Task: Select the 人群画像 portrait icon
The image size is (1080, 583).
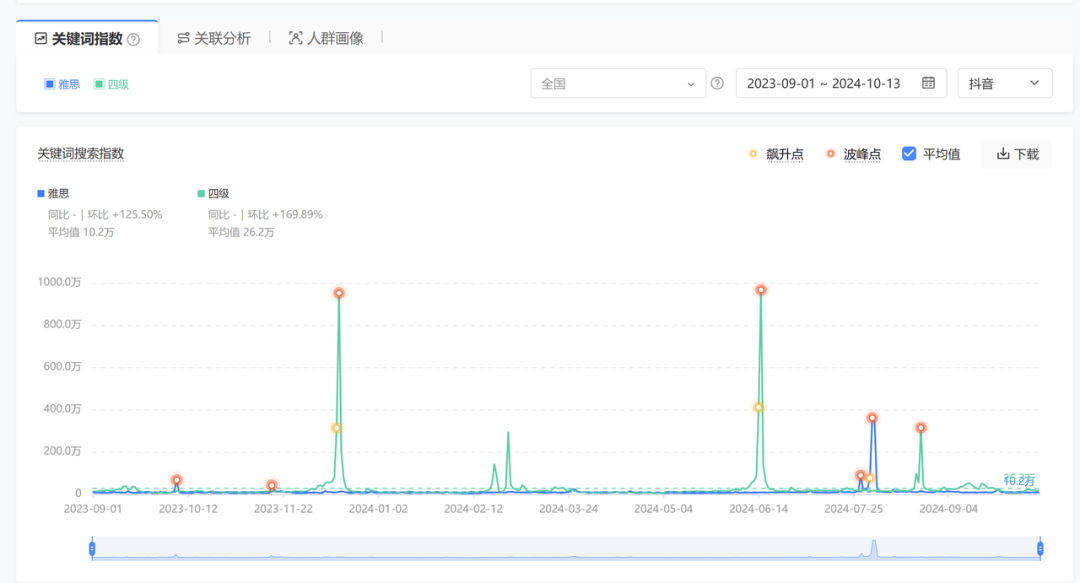Action: (296, 37)
